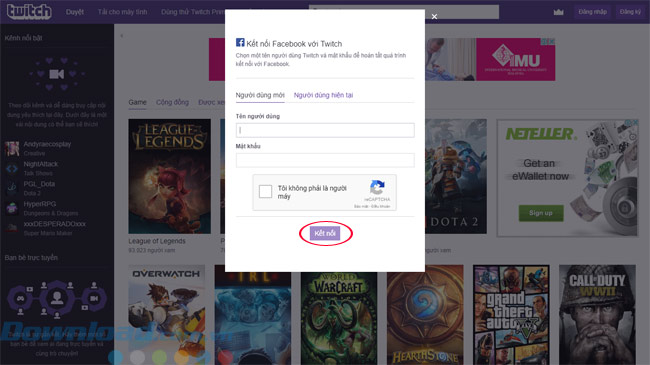Click the Prime crown icon
The height and width of the screenshot is (365, 650).
558,12
